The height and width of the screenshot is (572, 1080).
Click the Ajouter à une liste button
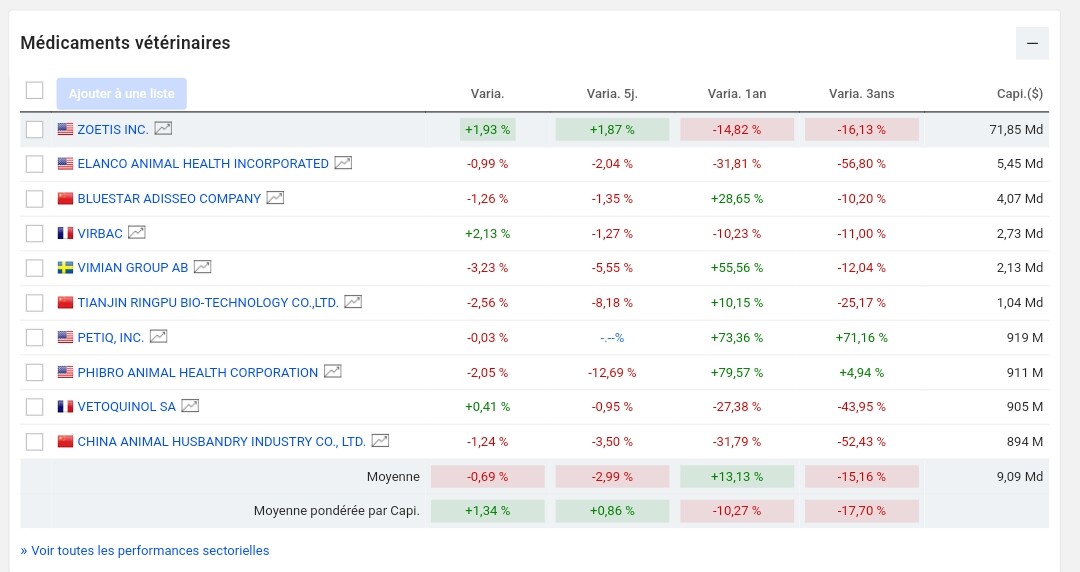[x=121, y=94]
